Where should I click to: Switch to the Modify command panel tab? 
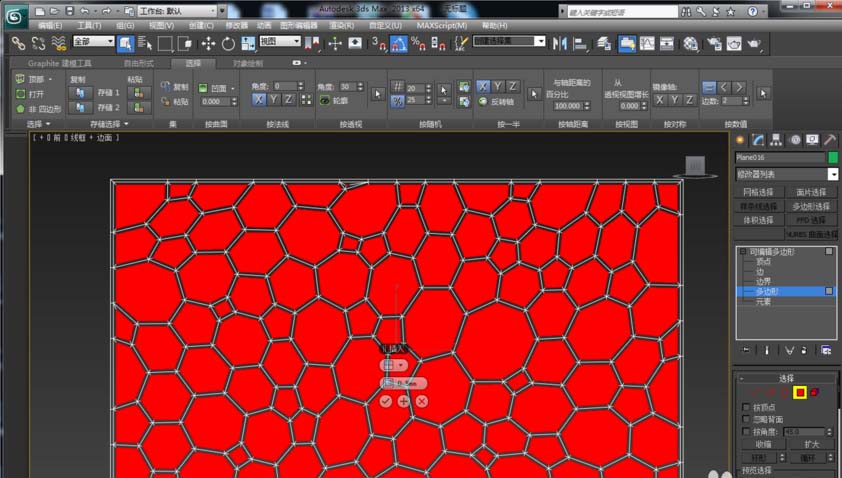click(758, 140)
